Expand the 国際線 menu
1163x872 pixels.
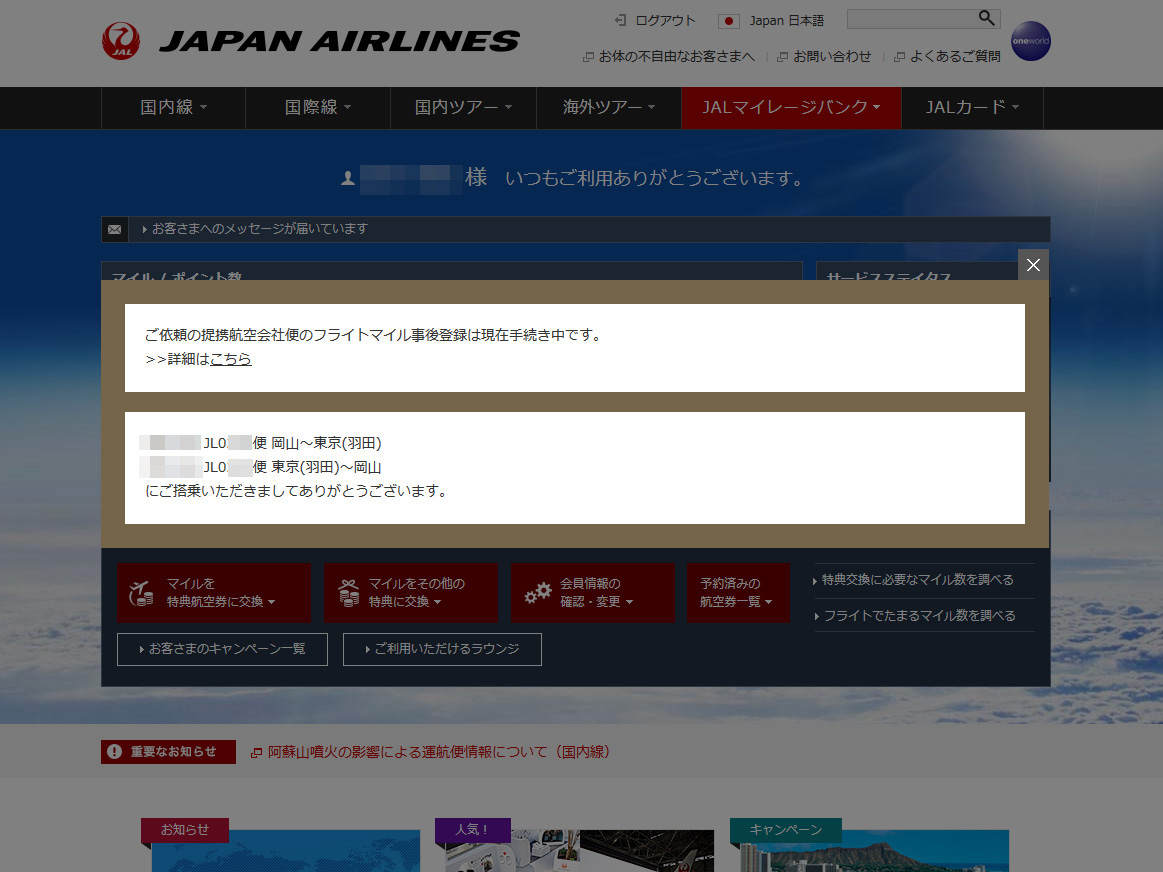tap(318, 108)
